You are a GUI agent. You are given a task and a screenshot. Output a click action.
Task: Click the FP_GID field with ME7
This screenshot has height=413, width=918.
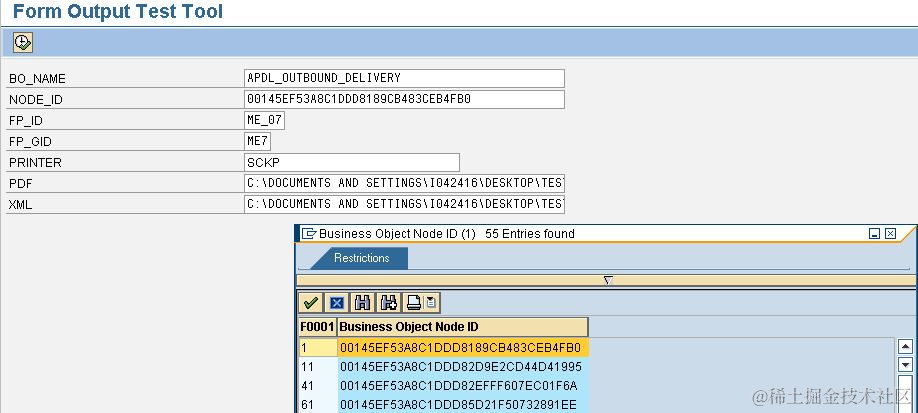[x=258, y=142]
